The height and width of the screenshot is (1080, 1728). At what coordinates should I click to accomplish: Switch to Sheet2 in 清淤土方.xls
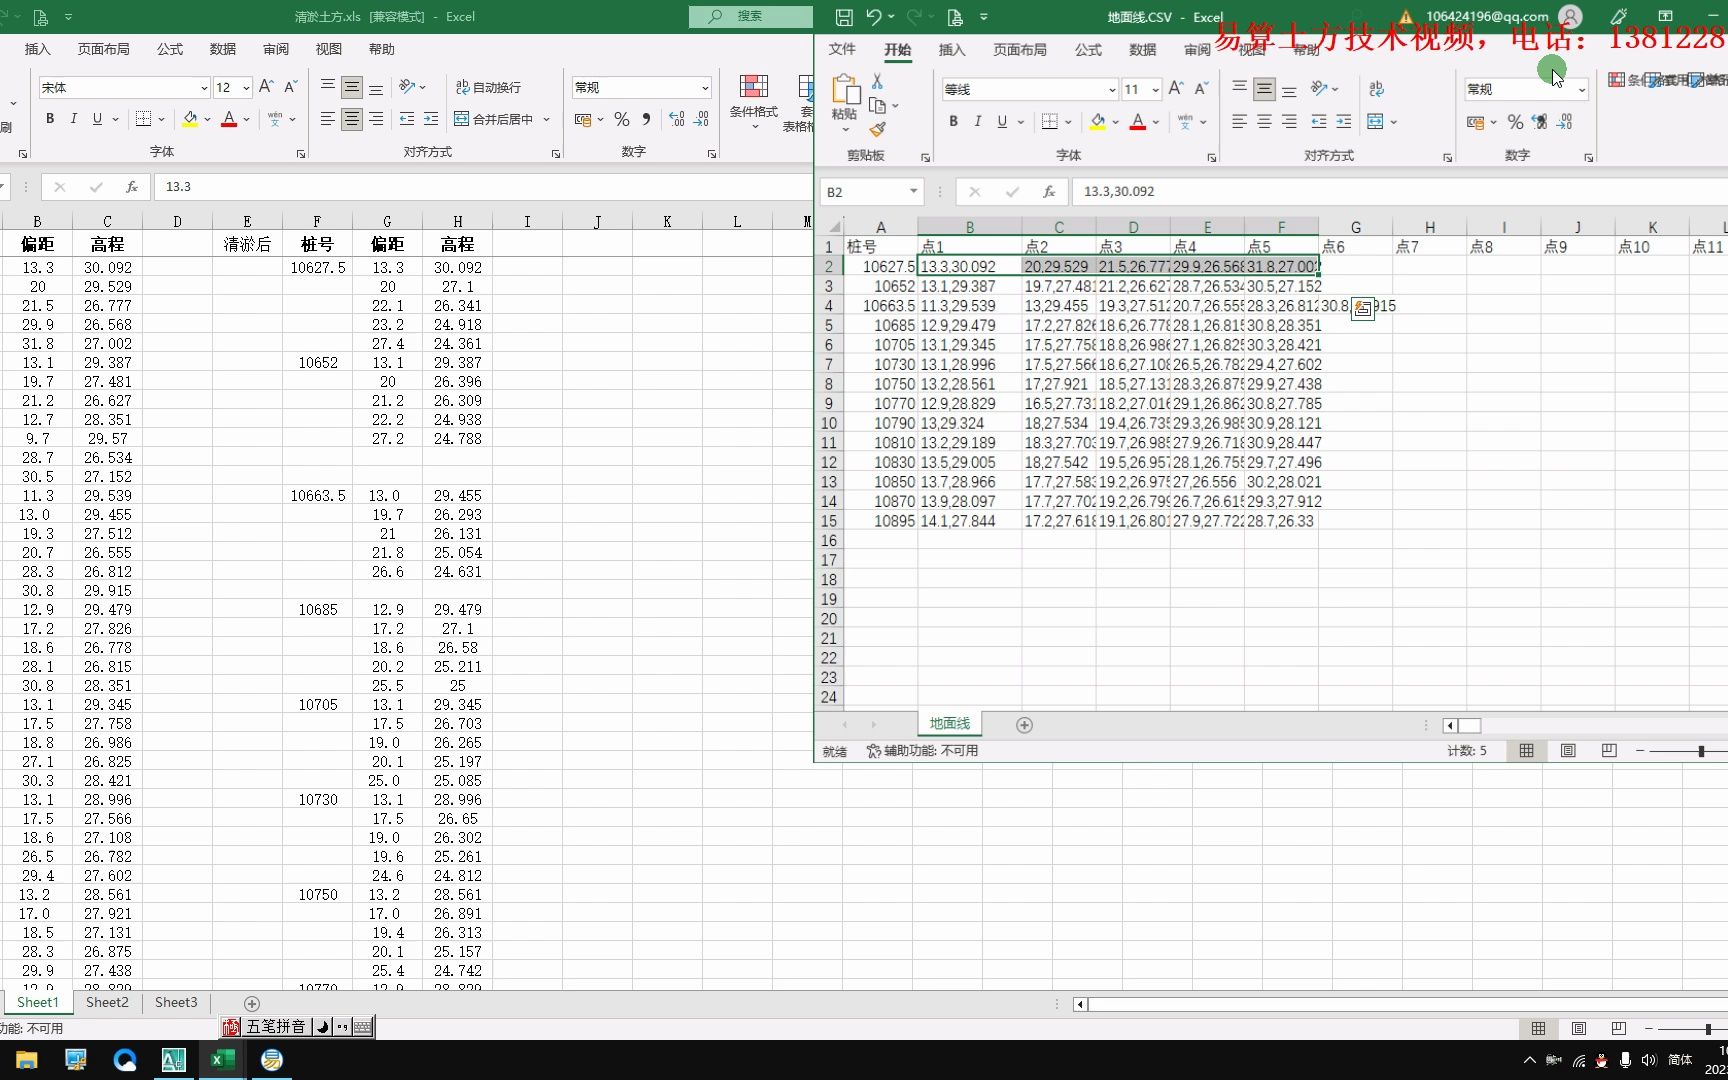click(x=107, y=1002)
